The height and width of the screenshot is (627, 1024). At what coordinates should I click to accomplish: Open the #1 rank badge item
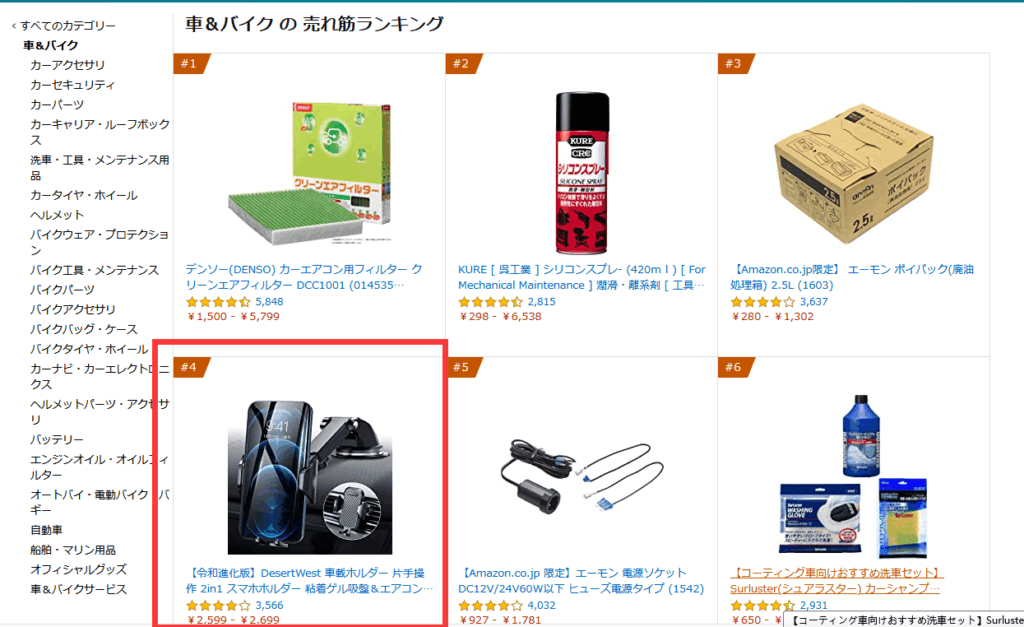click(x=192, y=64)
